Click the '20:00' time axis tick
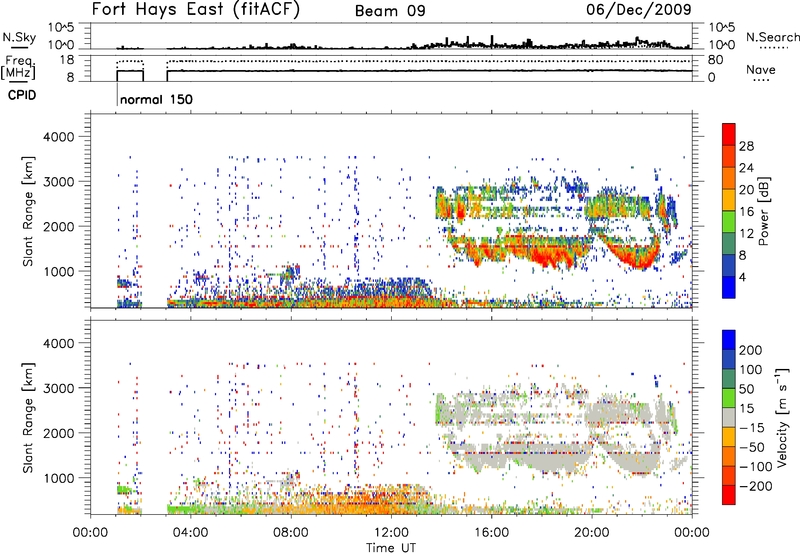 pyautogui.click(x=591, y=533)
